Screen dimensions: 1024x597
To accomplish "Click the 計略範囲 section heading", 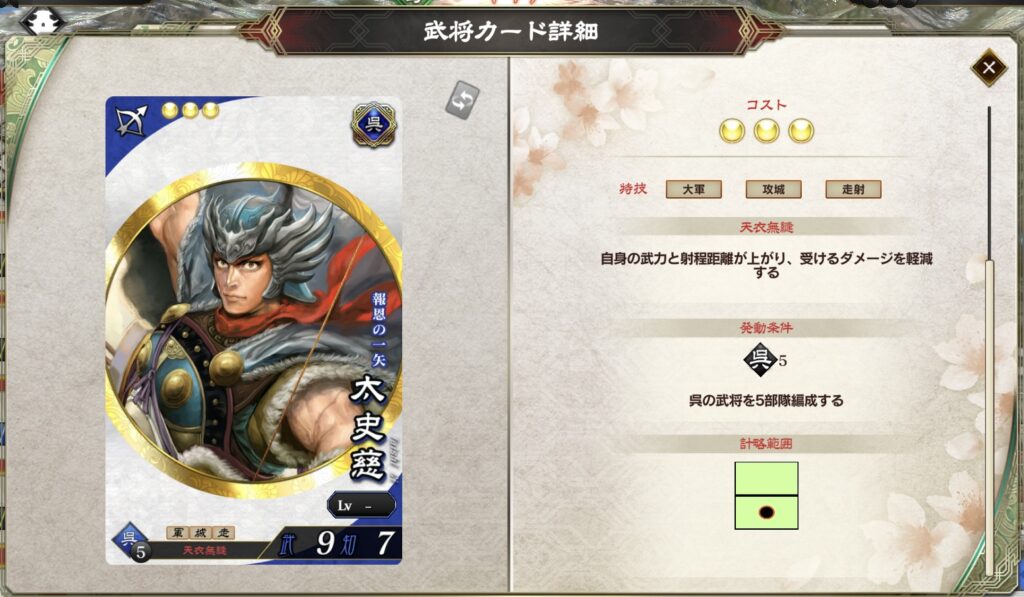I will (x=766, y=444).
